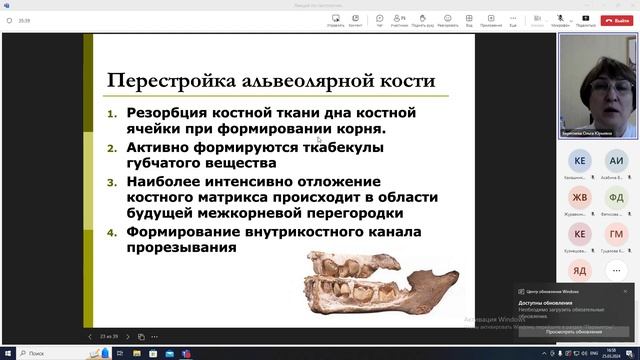Show the participants list
The width and height of the screenshot is (640, 360).
[x=399, y=20]
